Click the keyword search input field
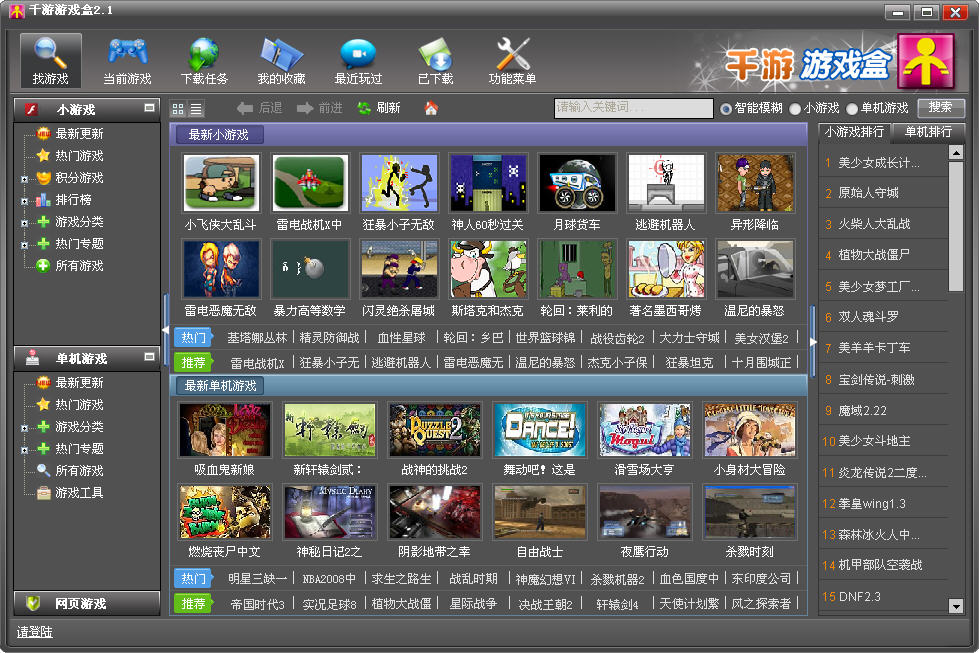The width and height of the screenshot is (979, 653). (633, 108)
